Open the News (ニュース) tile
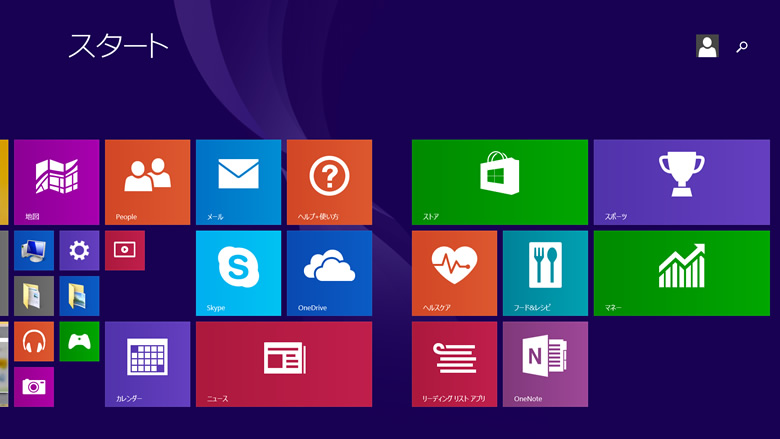 pyautogui.click(x=283, y=363)
